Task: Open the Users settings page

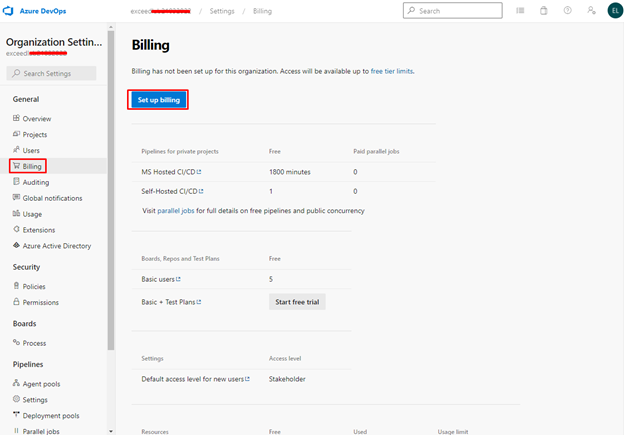Action: 31,150
